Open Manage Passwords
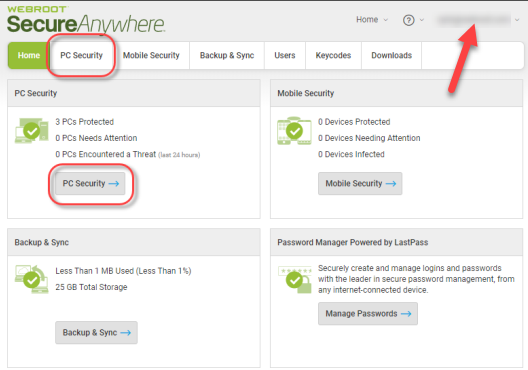 pyautogui.click(x=368, y=314)
